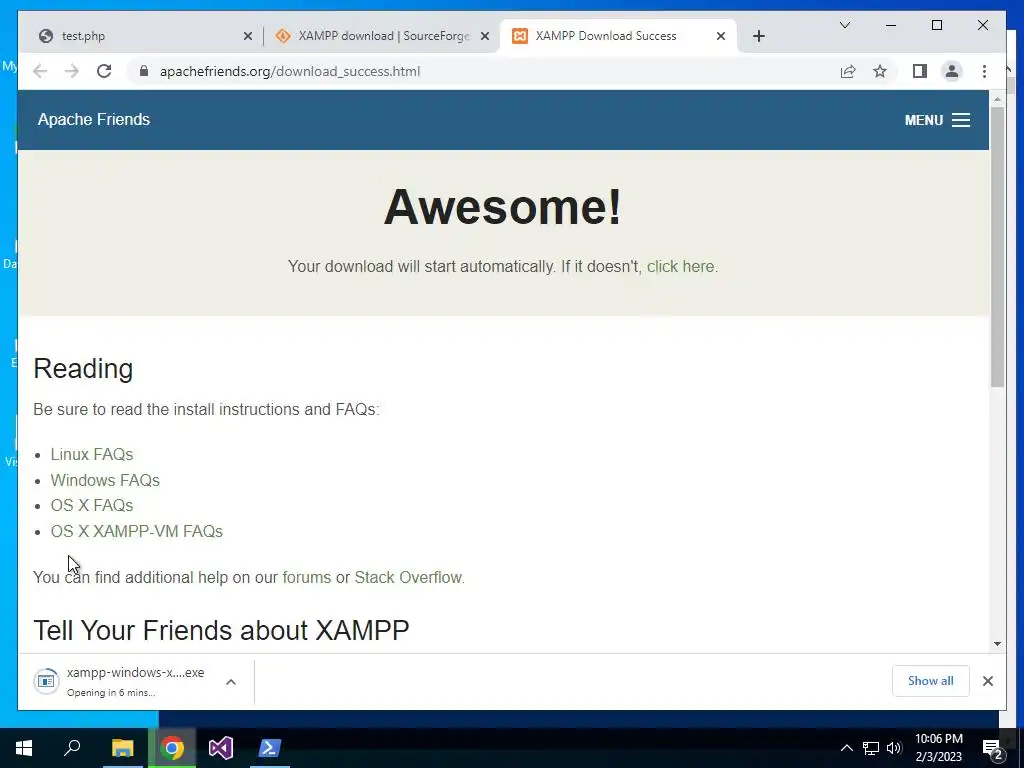Expand the MENU hamburger

tap(937, 120)
